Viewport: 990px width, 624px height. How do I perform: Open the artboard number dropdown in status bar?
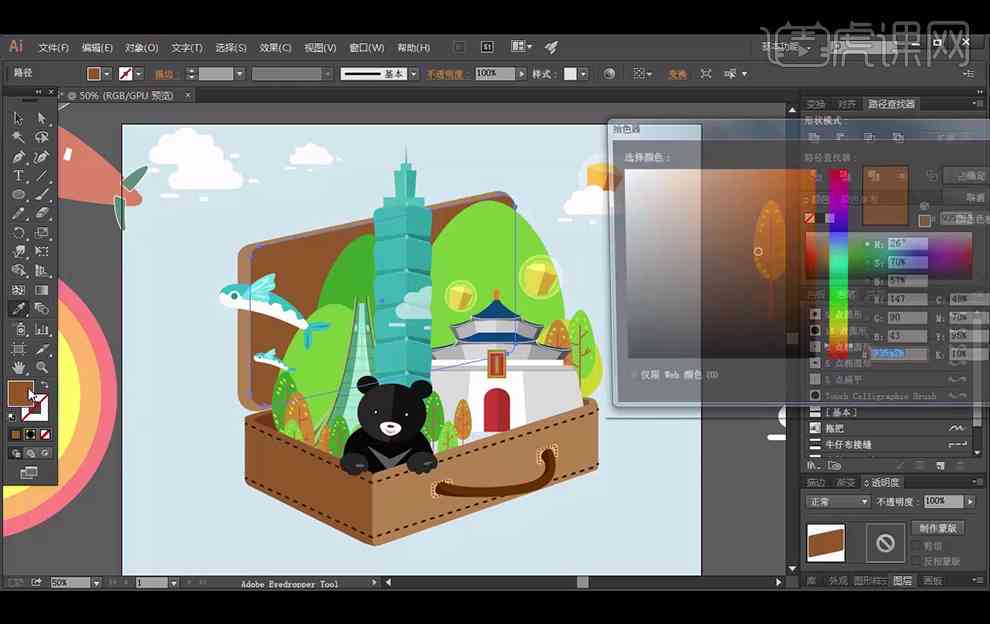174,583
